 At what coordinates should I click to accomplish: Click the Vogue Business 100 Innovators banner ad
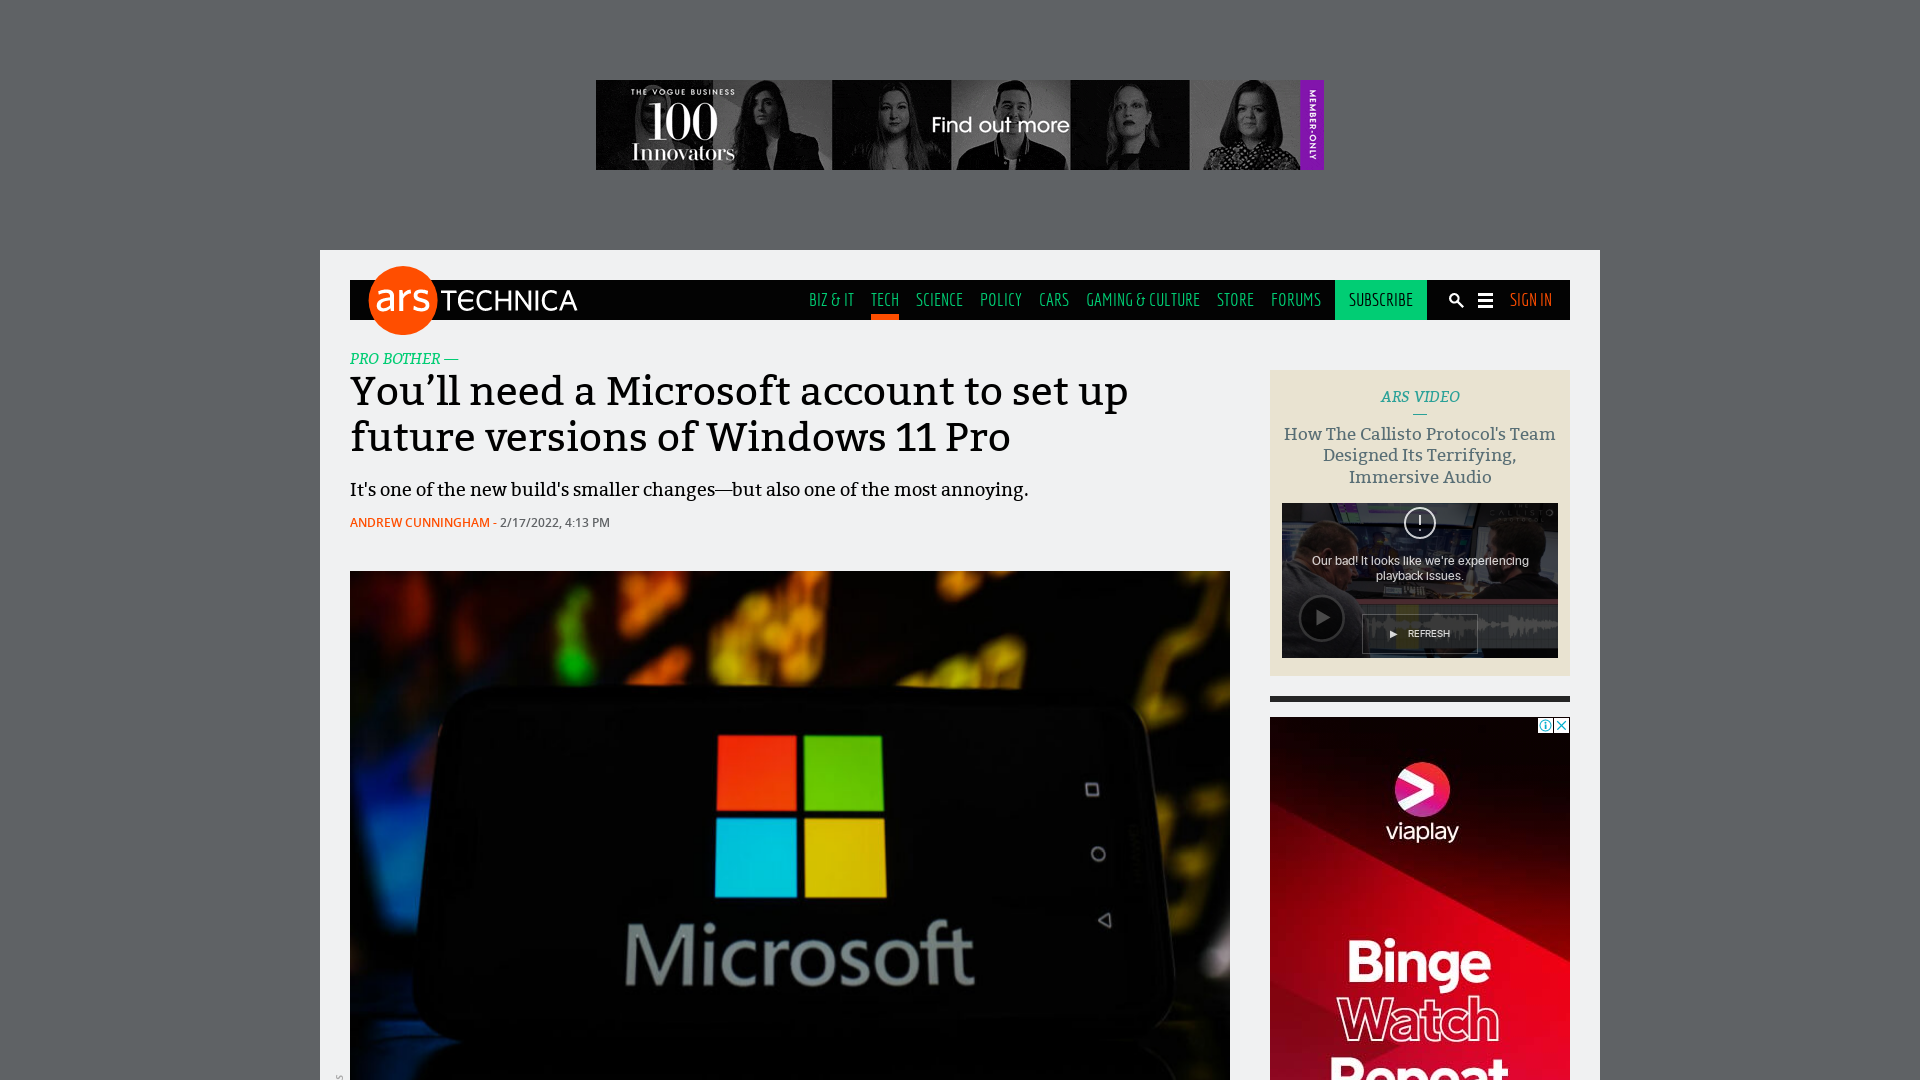tap(959, 125)
